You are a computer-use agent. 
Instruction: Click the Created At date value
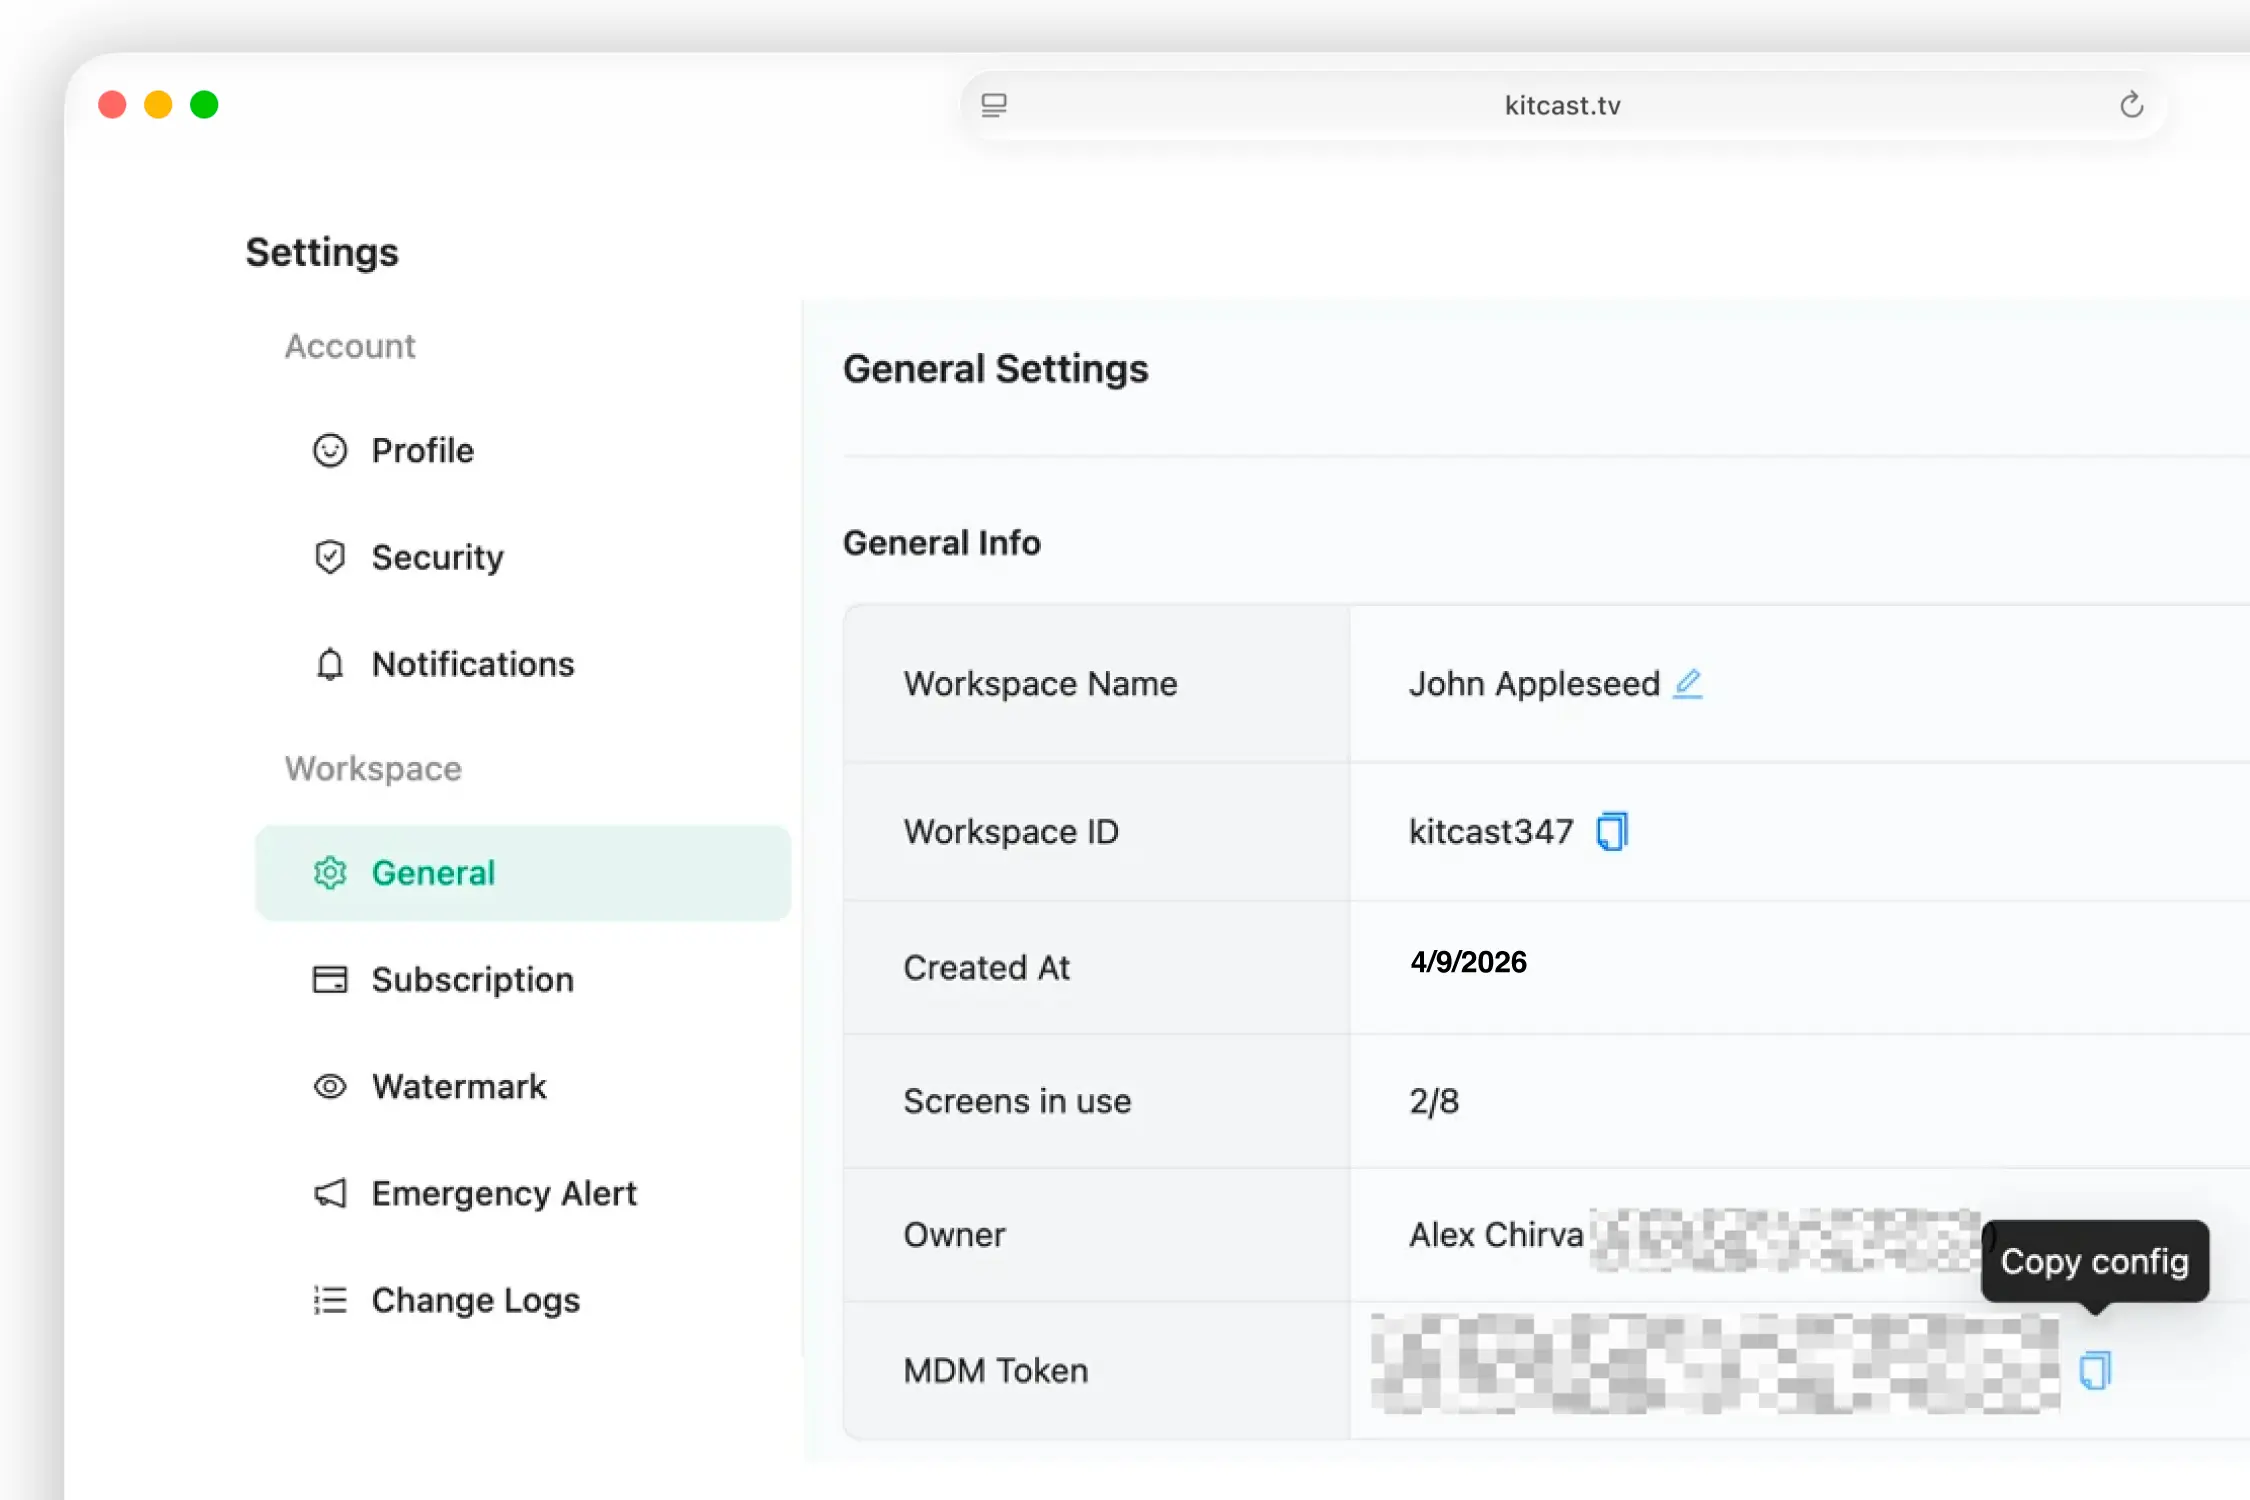[1467, 962]
